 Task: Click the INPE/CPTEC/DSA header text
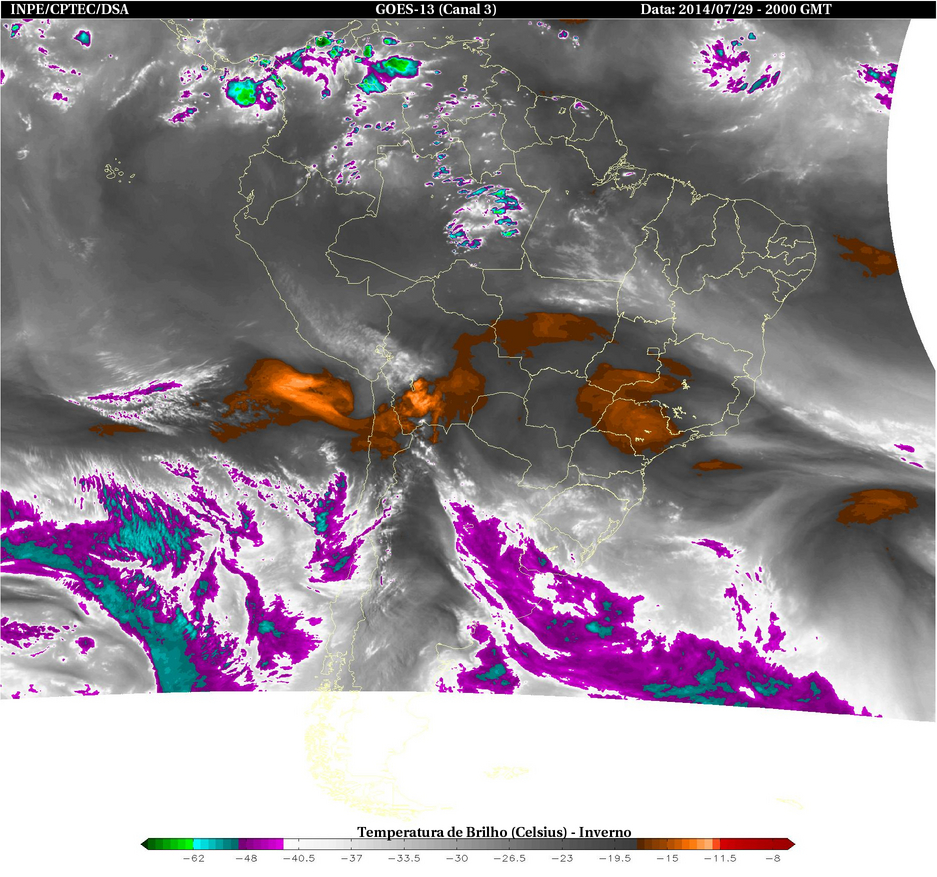[x=69, y=9]
